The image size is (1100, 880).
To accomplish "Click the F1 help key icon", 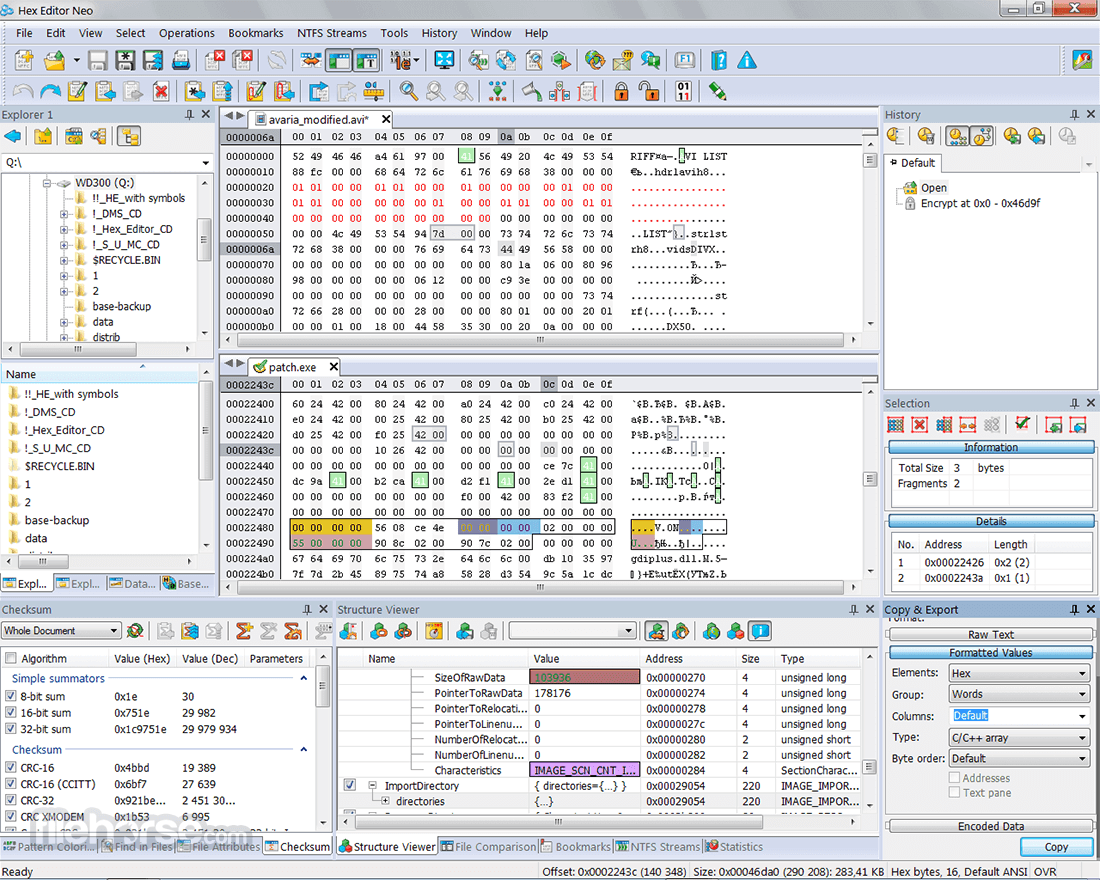I will click(685, 61).
